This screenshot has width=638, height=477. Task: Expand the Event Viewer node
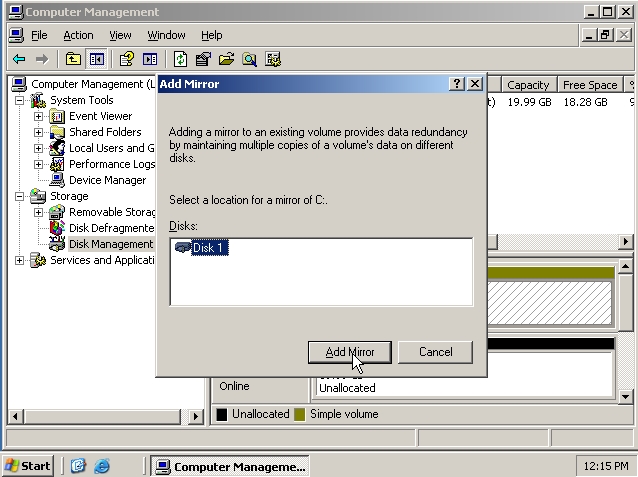click(38, 116)
